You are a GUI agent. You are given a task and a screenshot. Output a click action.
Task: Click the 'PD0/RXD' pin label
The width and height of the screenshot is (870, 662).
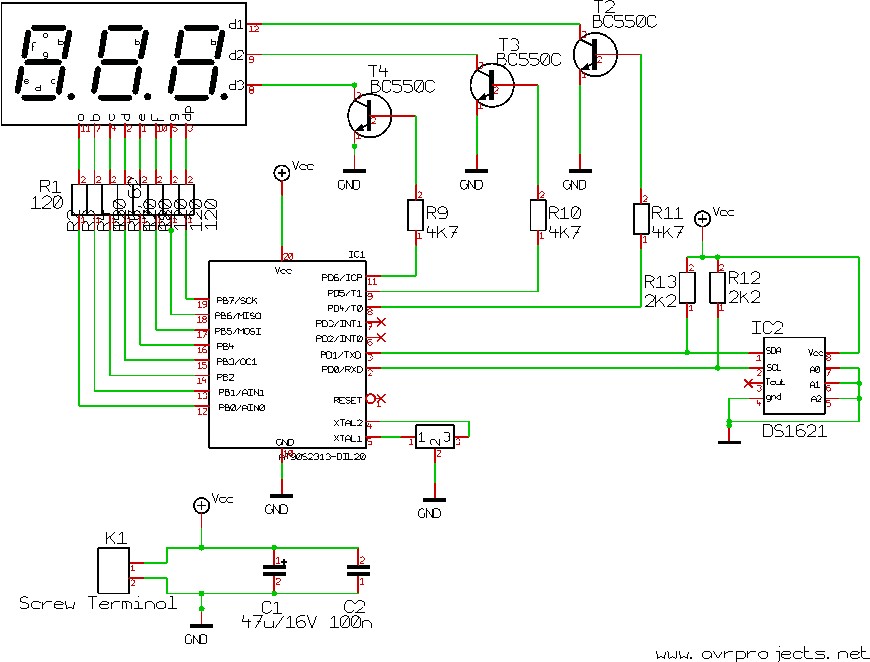pyautogui.click(x=342, y=370)
